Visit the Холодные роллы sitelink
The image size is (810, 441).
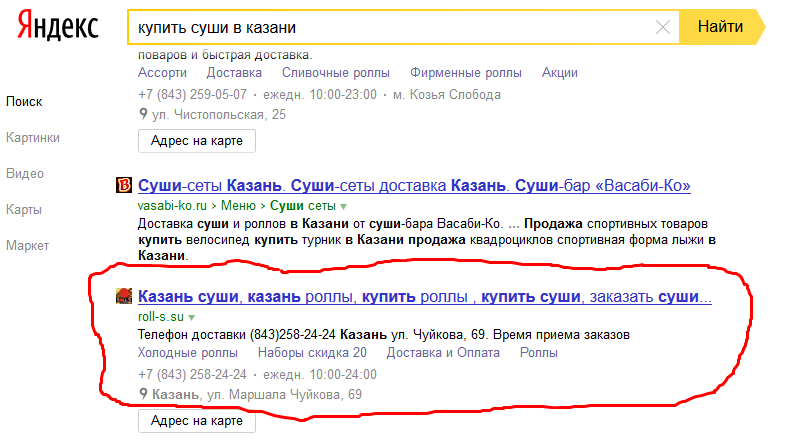click(188, 353)
